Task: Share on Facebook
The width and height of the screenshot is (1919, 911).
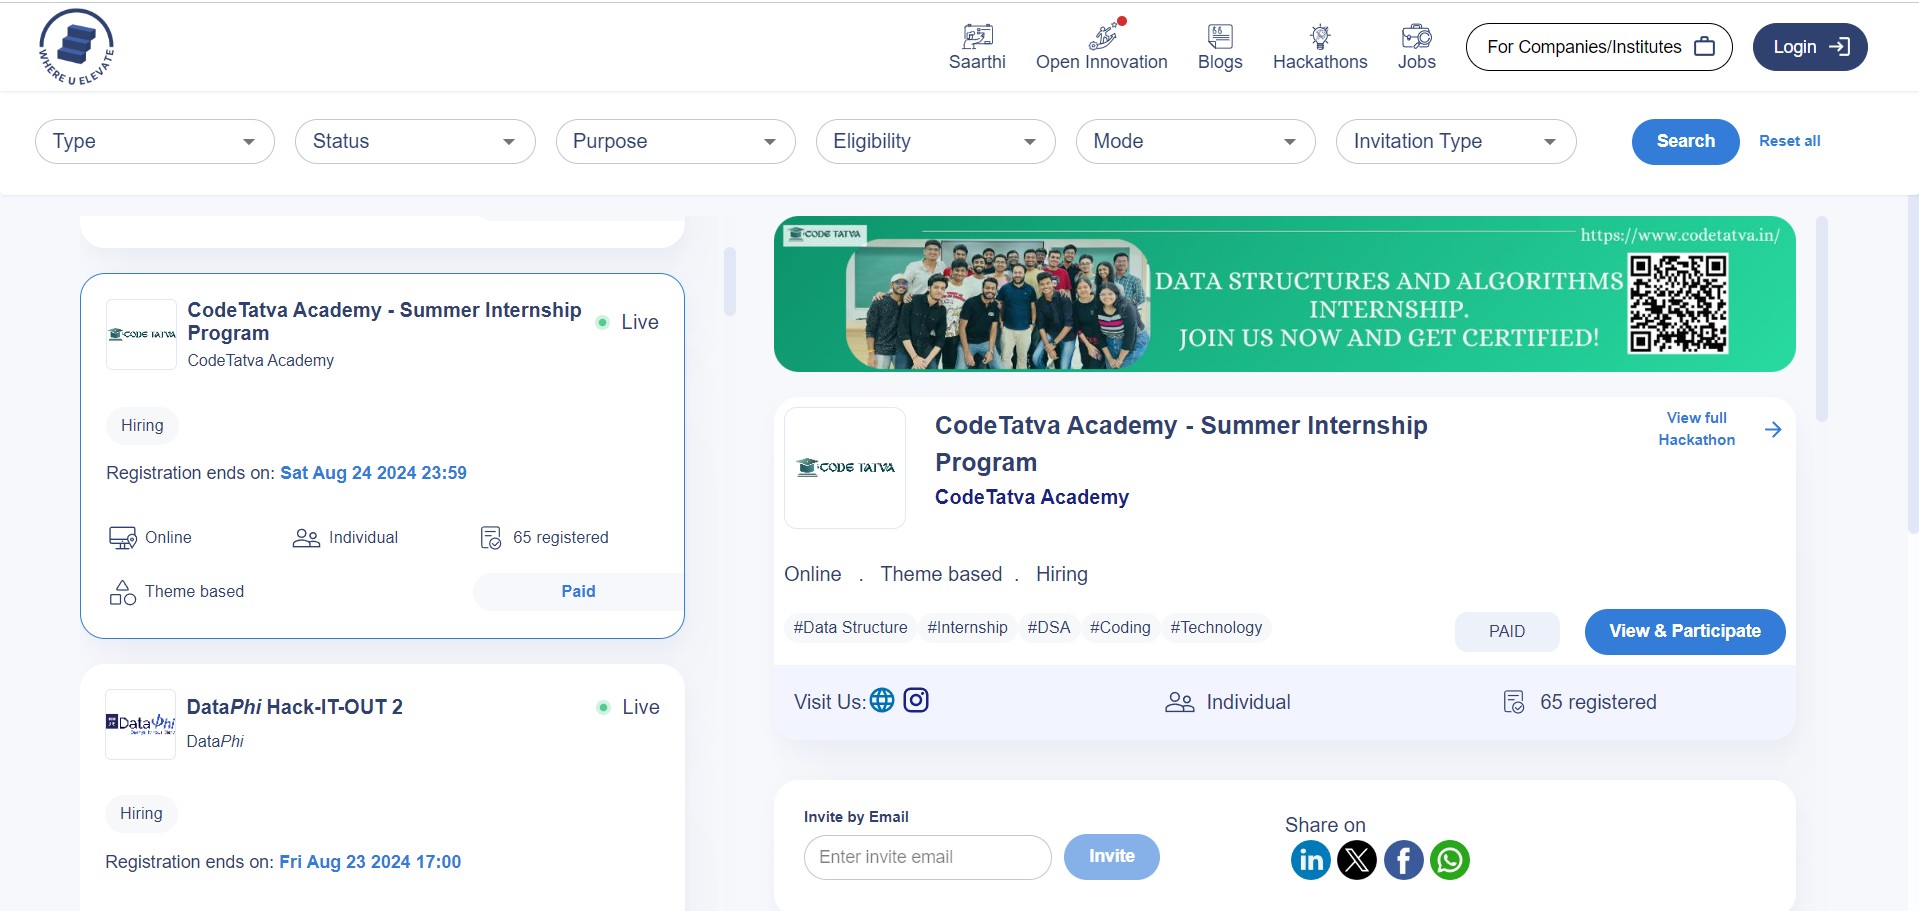Action: click(1403, 860)
